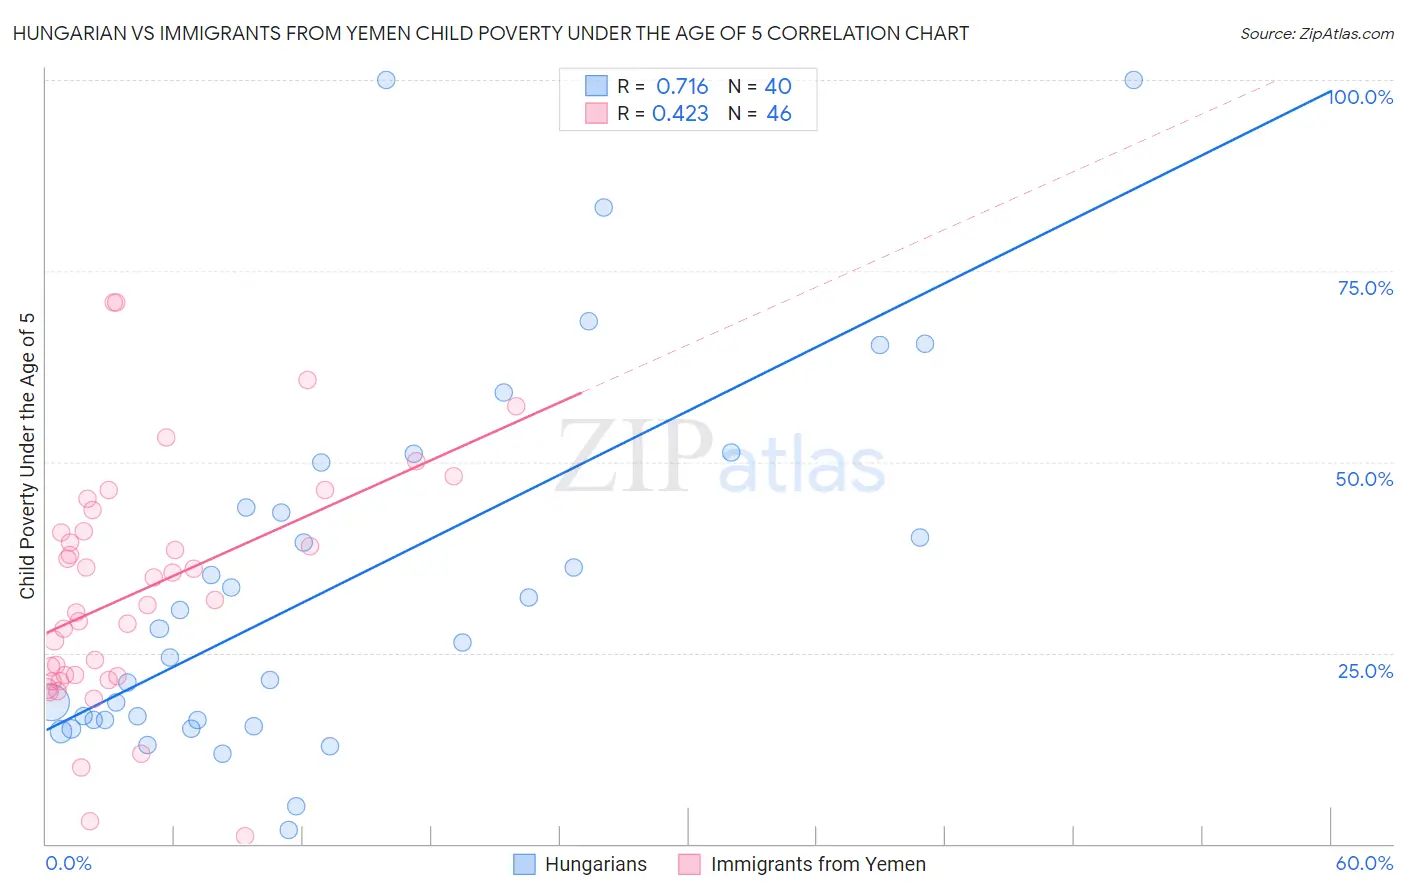Click the pink R = 0.423 stats swatch
This screenshot has height=892, width=1406.
[596, 113]
